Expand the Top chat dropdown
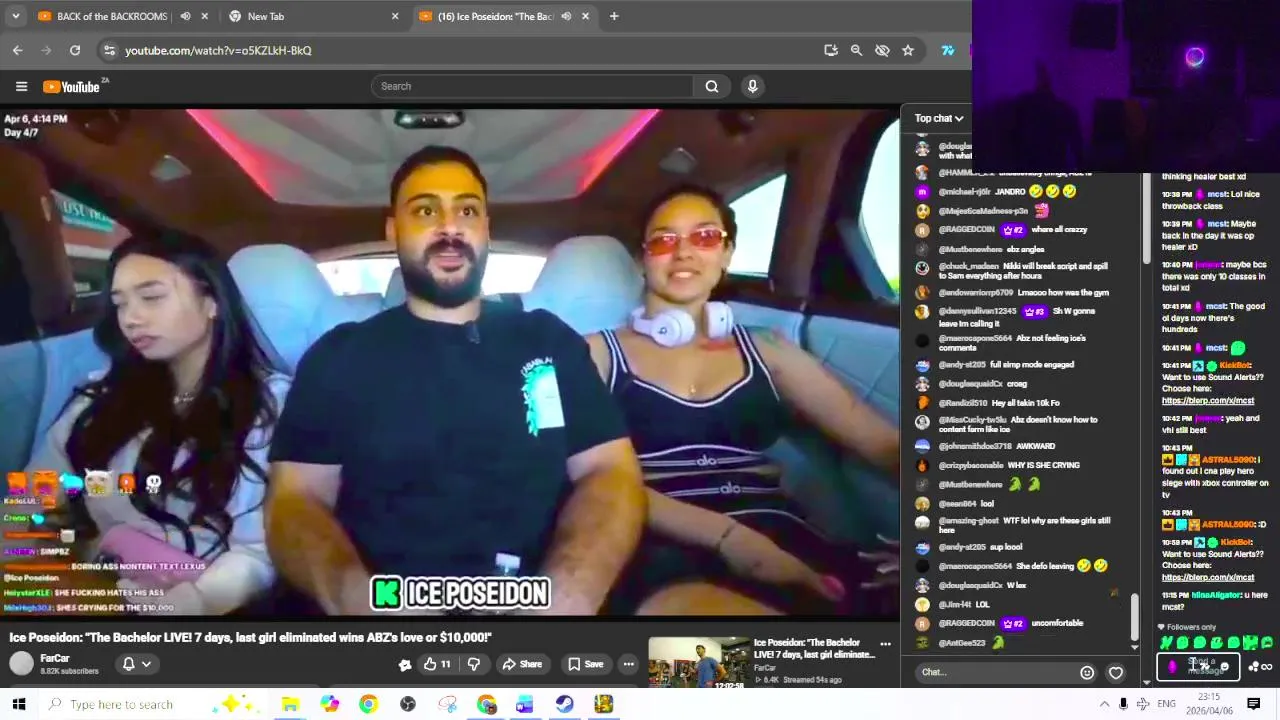The image size is (1280, 720). pos(939,118)
